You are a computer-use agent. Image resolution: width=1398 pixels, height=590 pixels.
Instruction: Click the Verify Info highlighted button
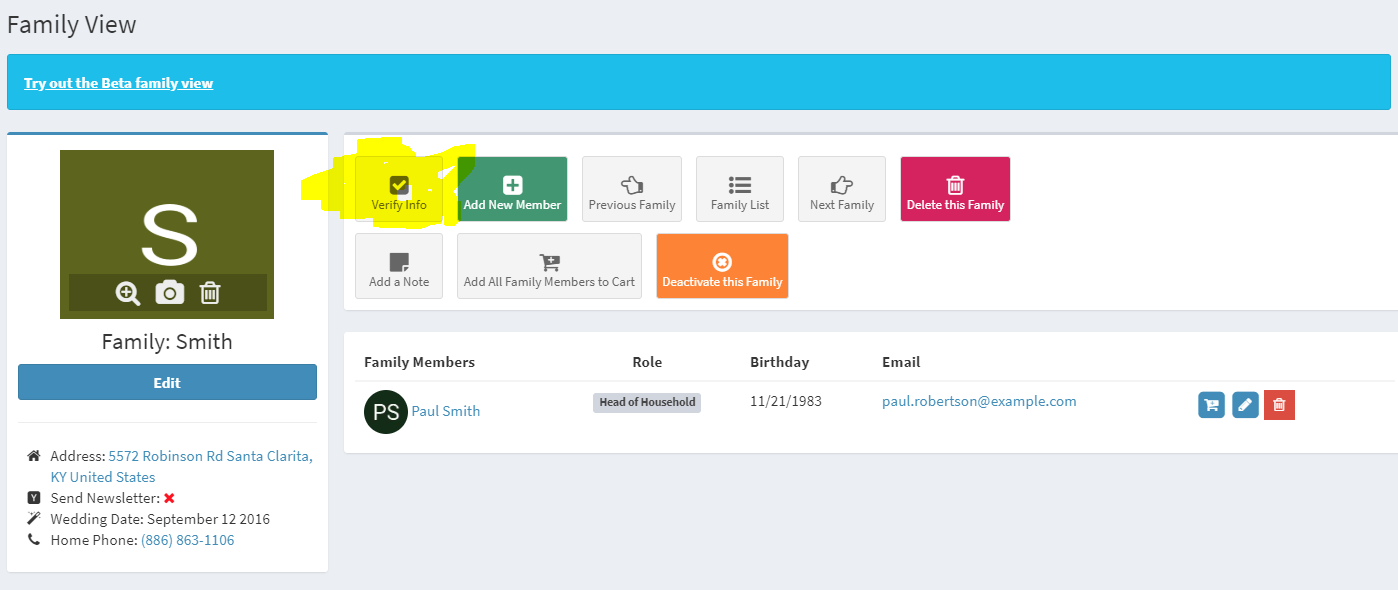pos(399,189)
